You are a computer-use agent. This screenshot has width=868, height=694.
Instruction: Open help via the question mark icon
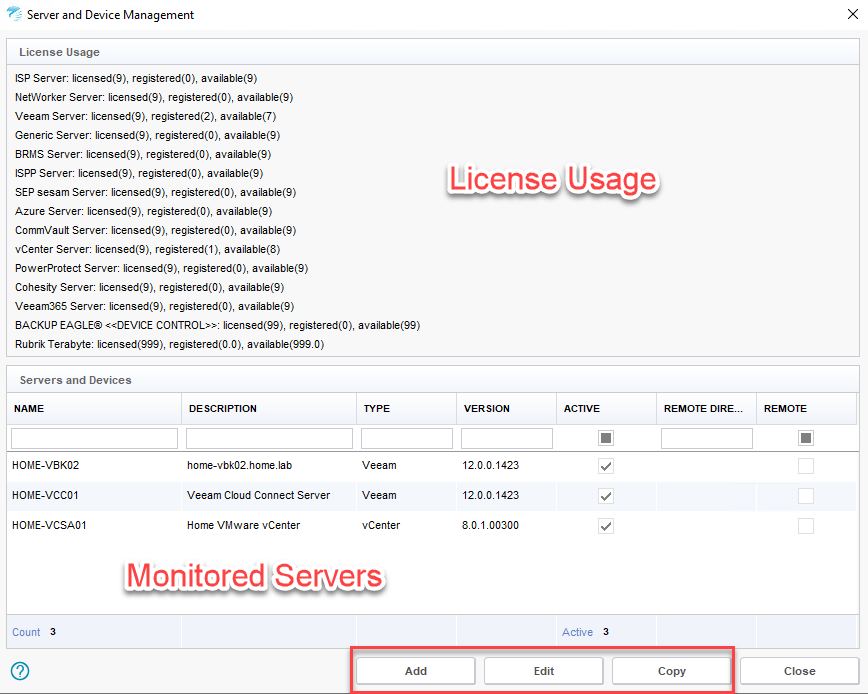pos(20,671)
